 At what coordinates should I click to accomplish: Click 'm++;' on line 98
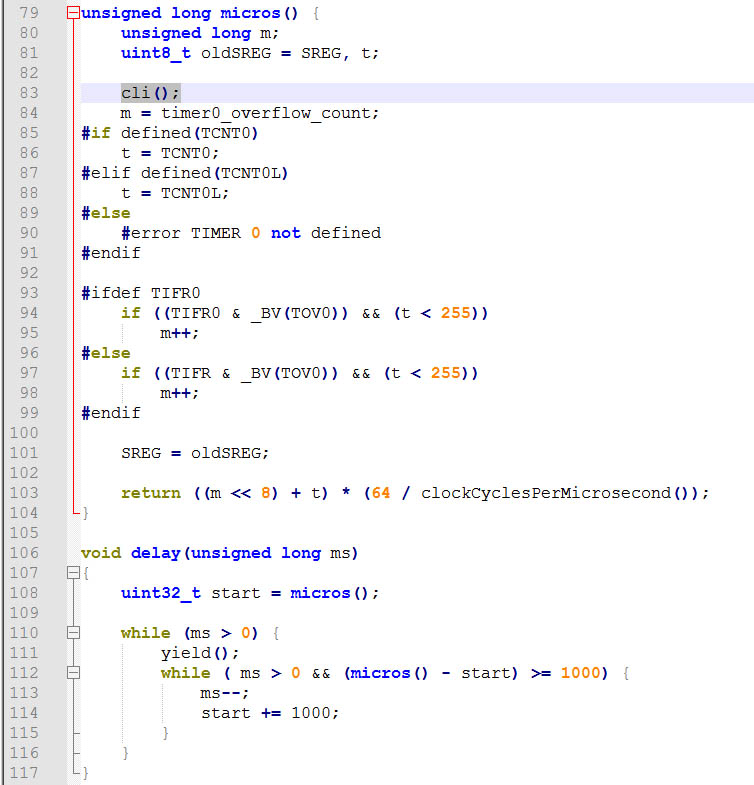coord(179,394)
